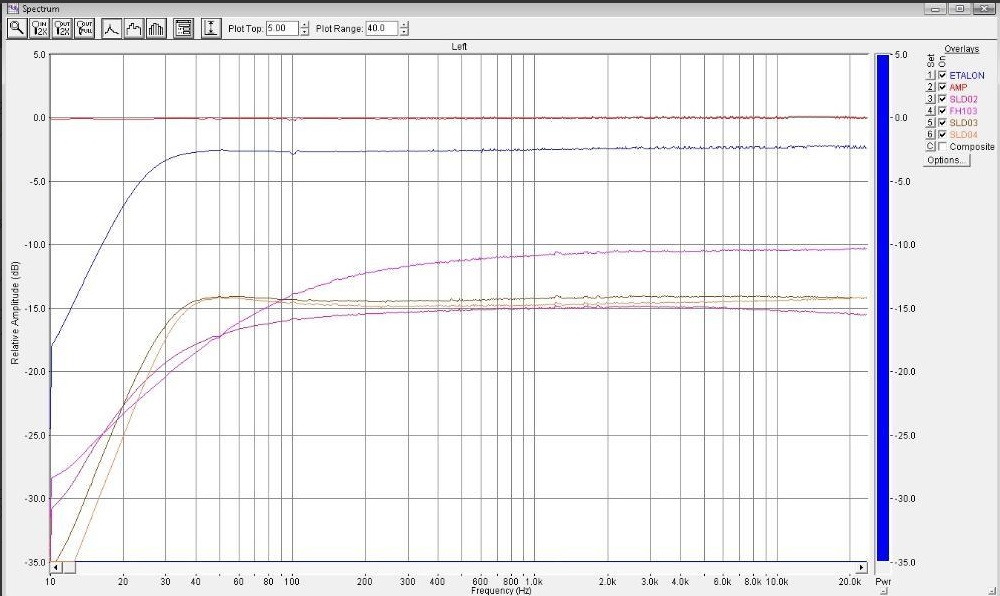The width and height of the screenshot is (1000, 596).
Task: Enable the Composite overlay checkbox
Action: click(x=942, y=147)
